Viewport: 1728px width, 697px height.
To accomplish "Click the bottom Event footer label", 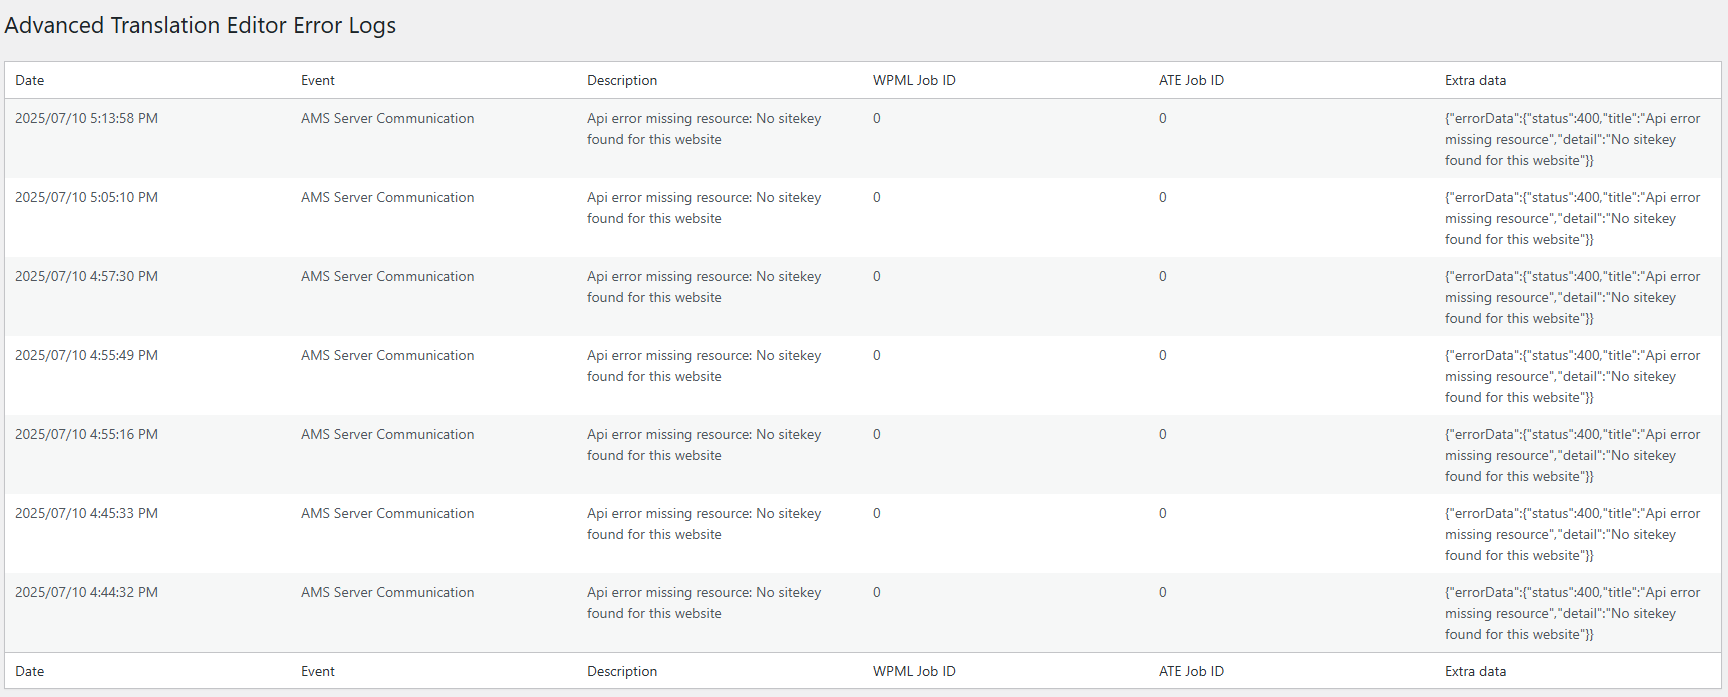I will pos(318,671).
